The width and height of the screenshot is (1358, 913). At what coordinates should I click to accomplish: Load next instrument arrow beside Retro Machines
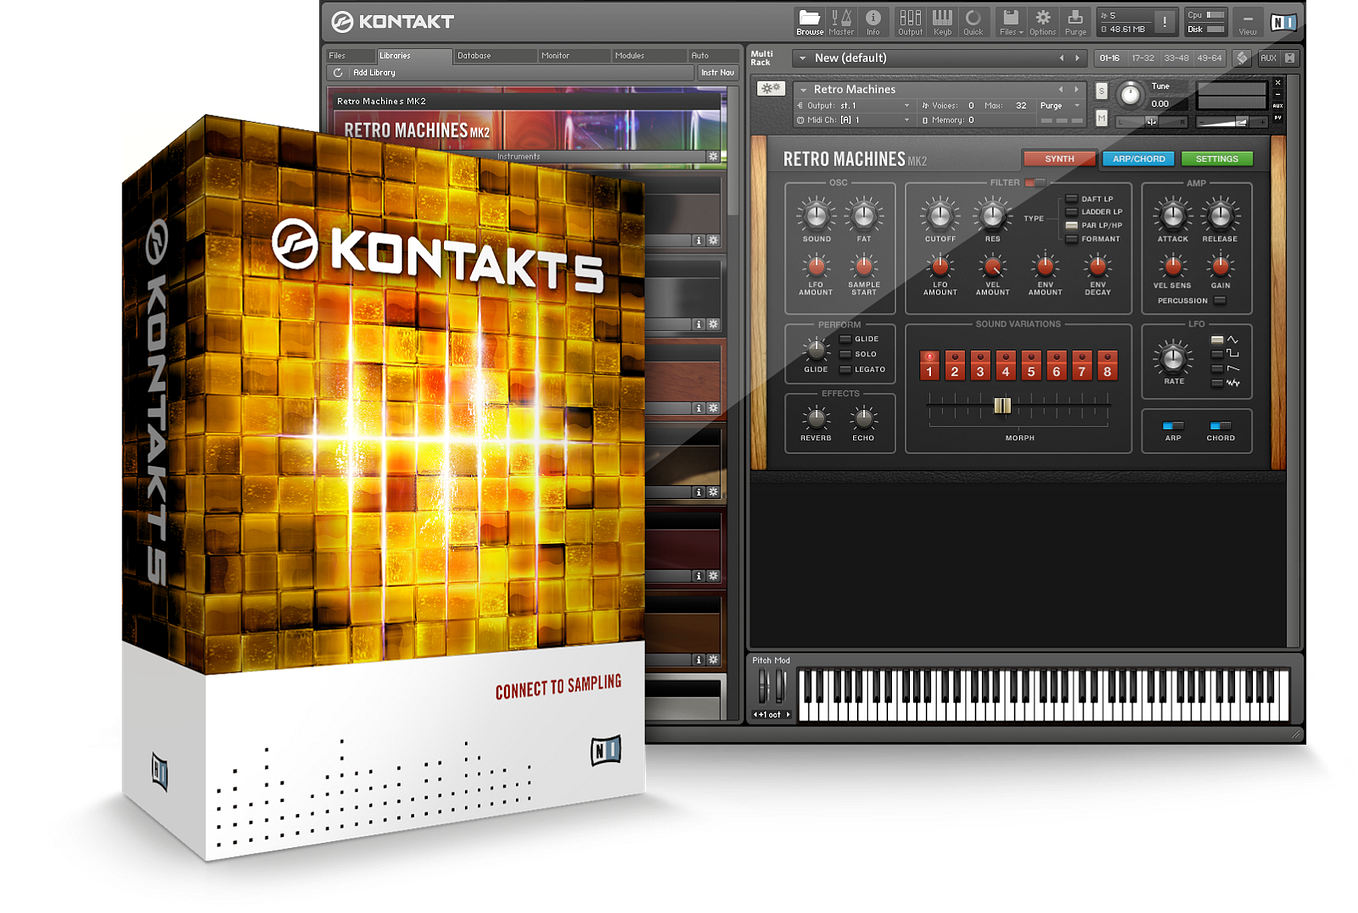(1076, 89)
